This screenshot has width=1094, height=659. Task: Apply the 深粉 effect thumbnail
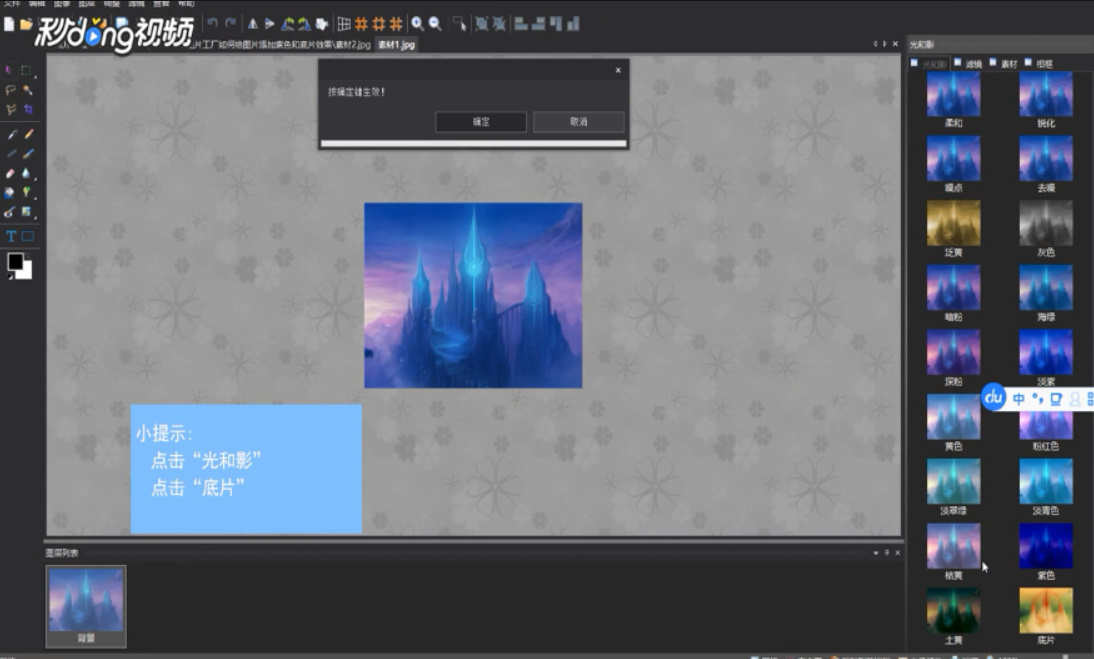953,352
